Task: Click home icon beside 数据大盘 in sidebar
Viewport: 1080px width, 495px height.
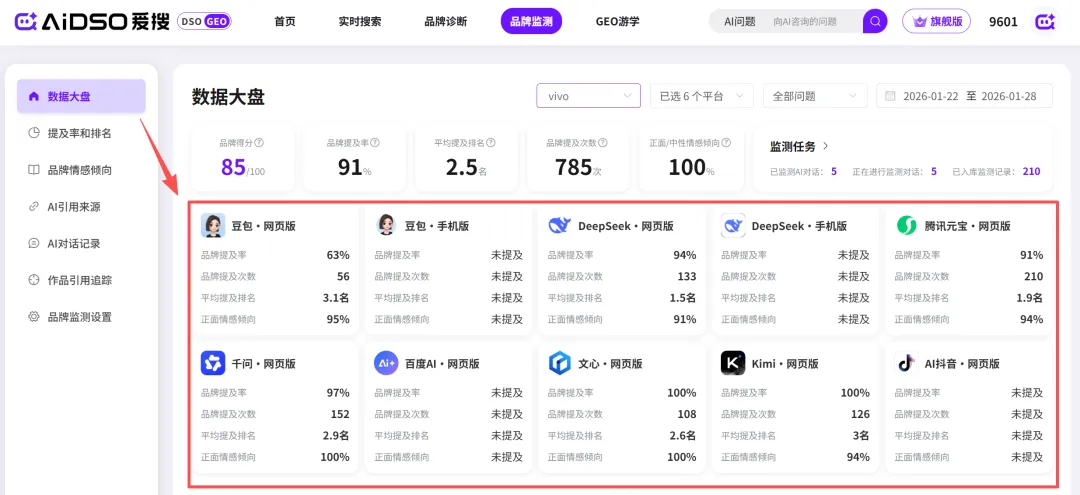Action: pos(33,96)
